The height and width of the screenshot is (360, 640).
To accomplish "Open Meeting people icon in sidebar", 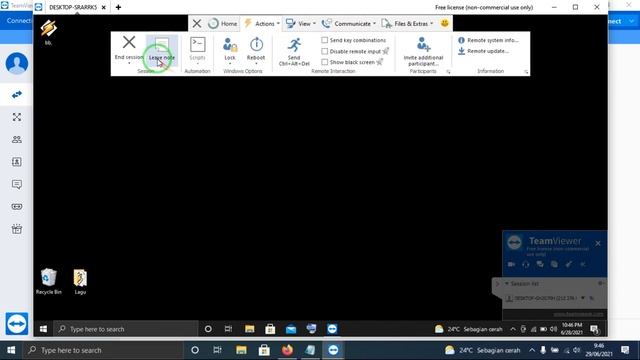I will click(17, 140).
